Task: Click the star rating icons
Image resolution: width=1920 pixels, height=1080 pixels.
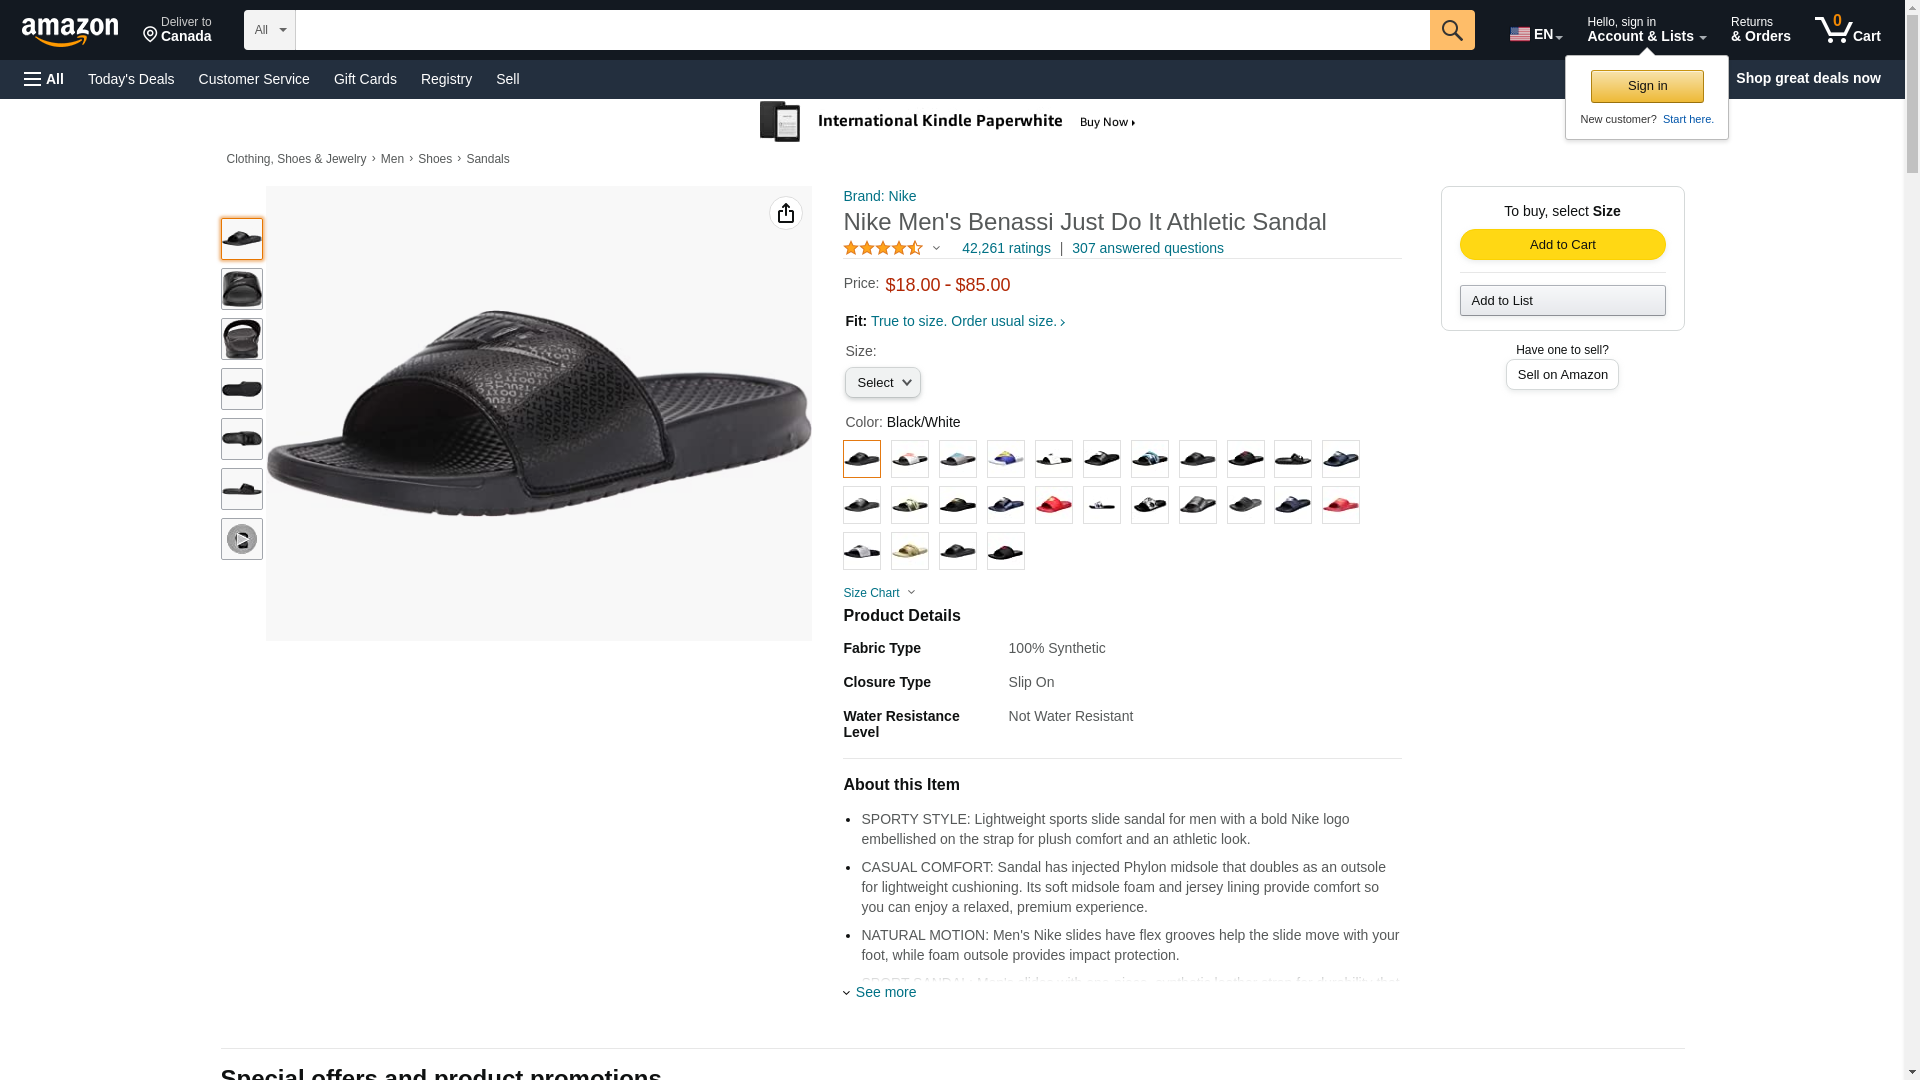Action: pos(883,248)
